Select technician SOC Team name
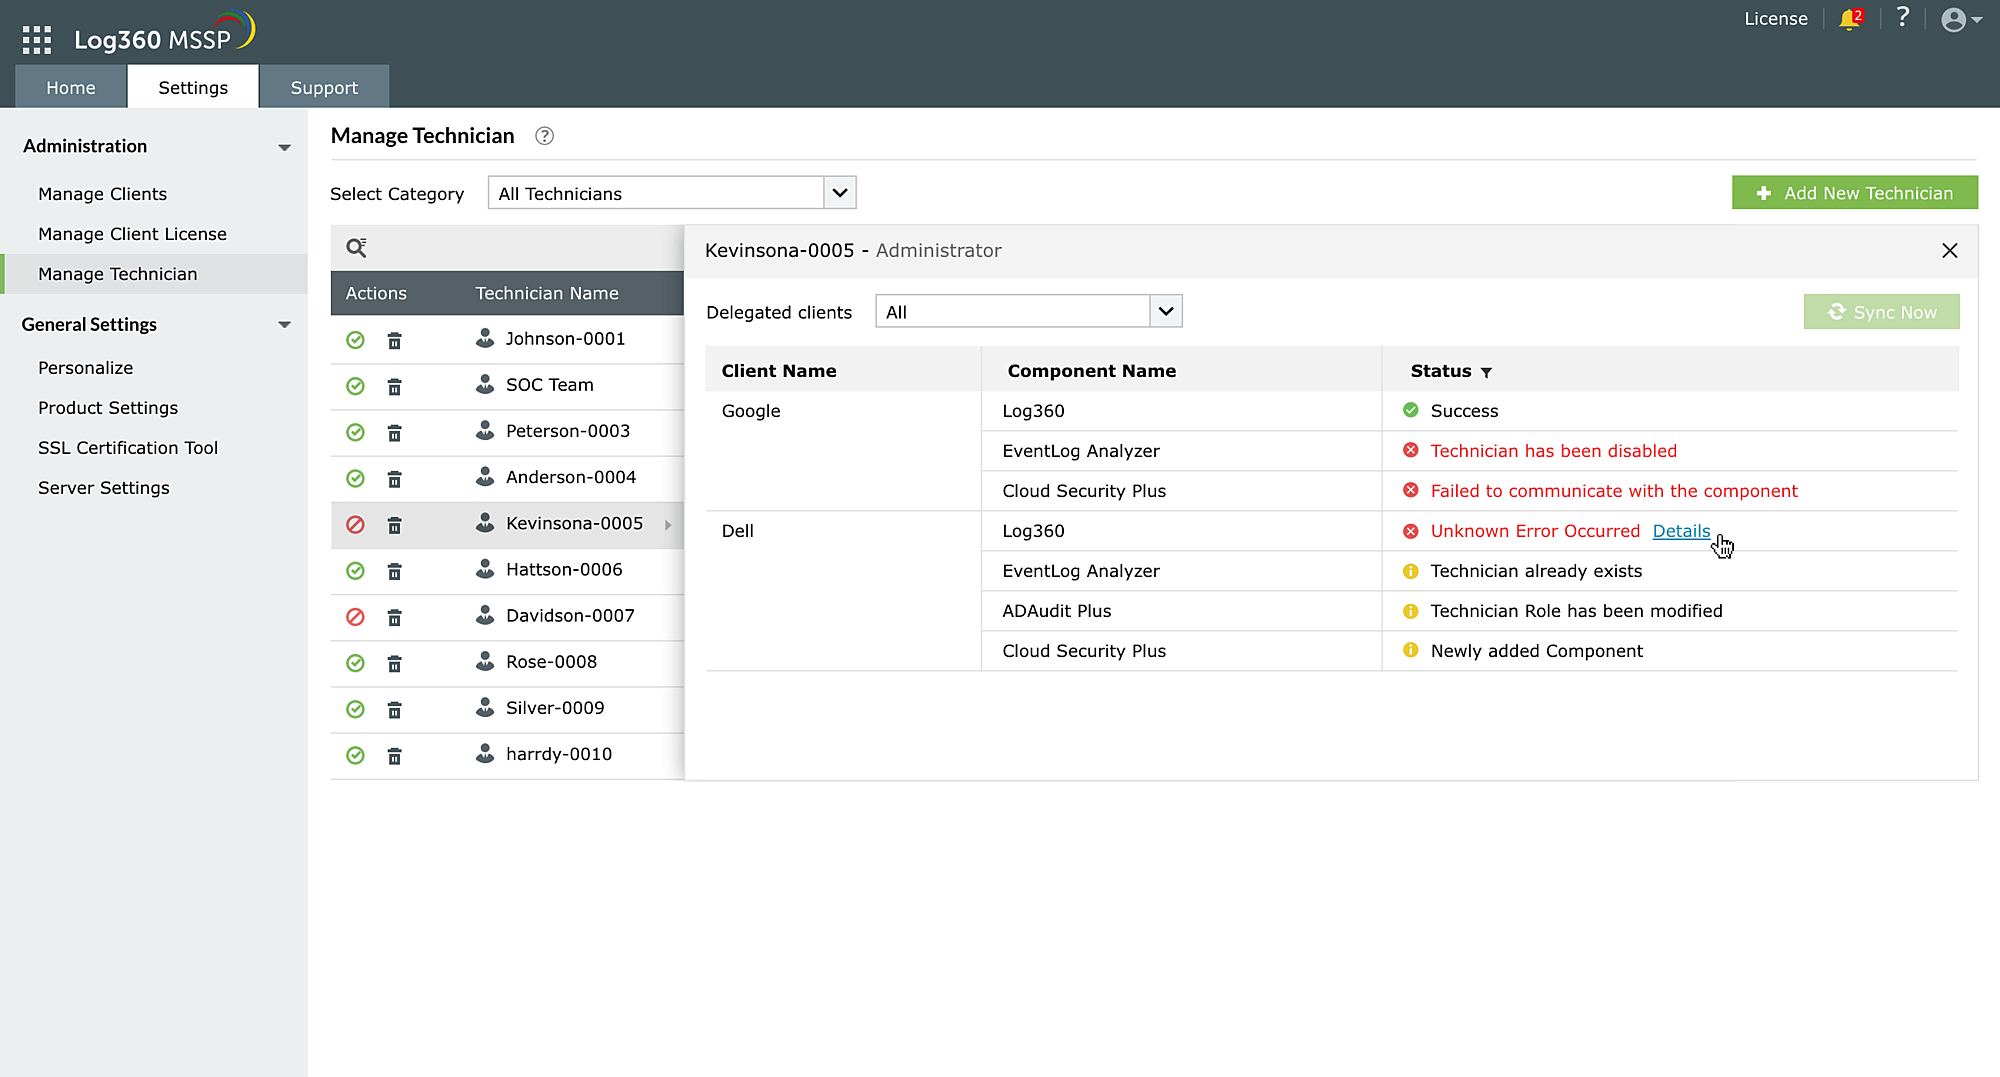Screen dimensions: 2000x1077 [549, 385]
